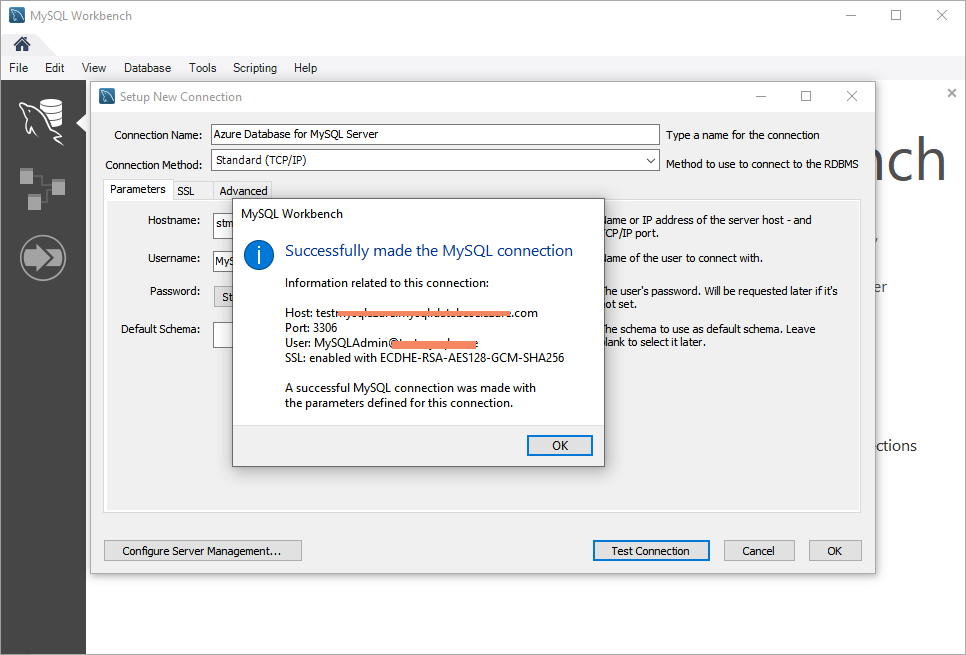
Task: Open the Models sidebar icon
Action: pos(42,189)
